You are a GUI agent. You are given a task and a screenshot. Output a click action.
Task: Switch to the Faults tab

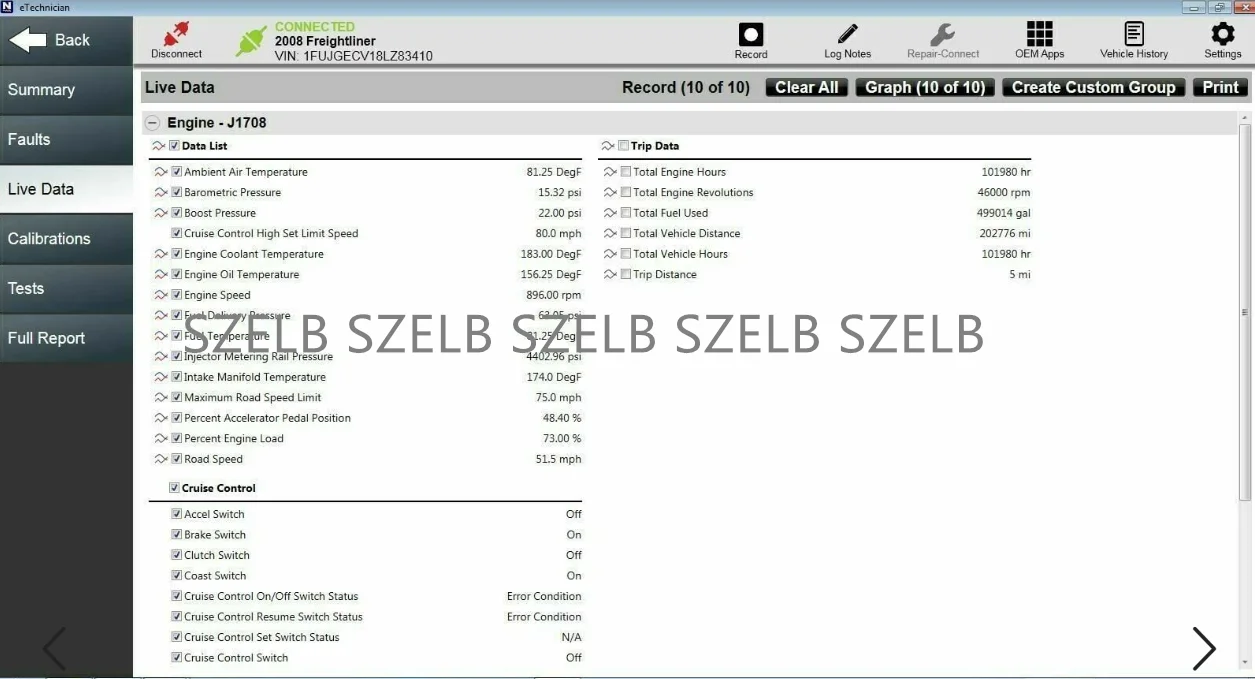[66, 139]
